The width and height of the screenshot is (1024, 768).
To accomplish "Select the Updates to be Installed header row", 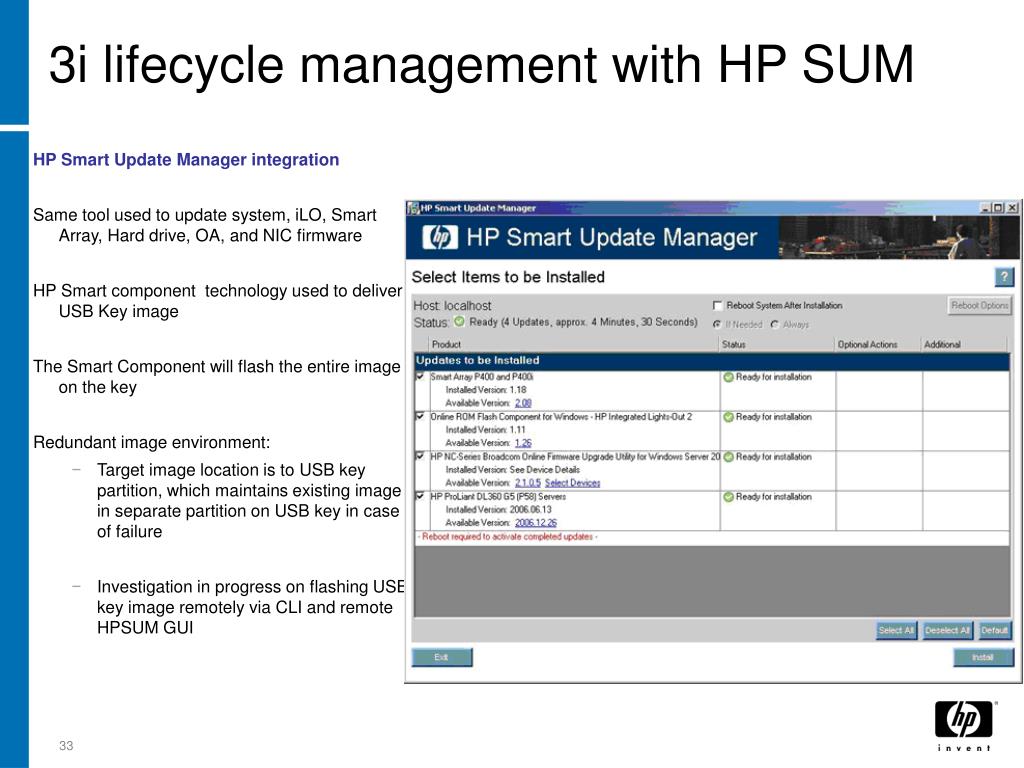I will [711, 360].
